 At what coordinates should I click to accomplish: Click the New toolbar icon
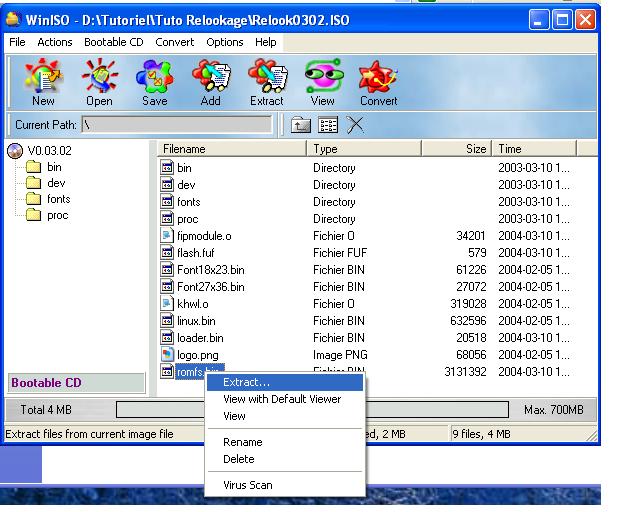[x=43, y=75]
